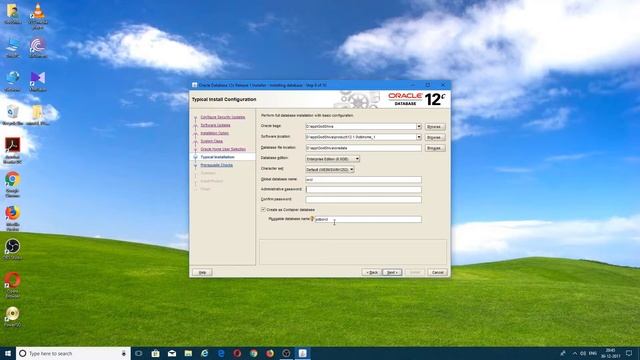The height and width of the screenshot is (360, 640).
Task: Launch OBS Studio from the desktop shortcut
Action: 13,249
